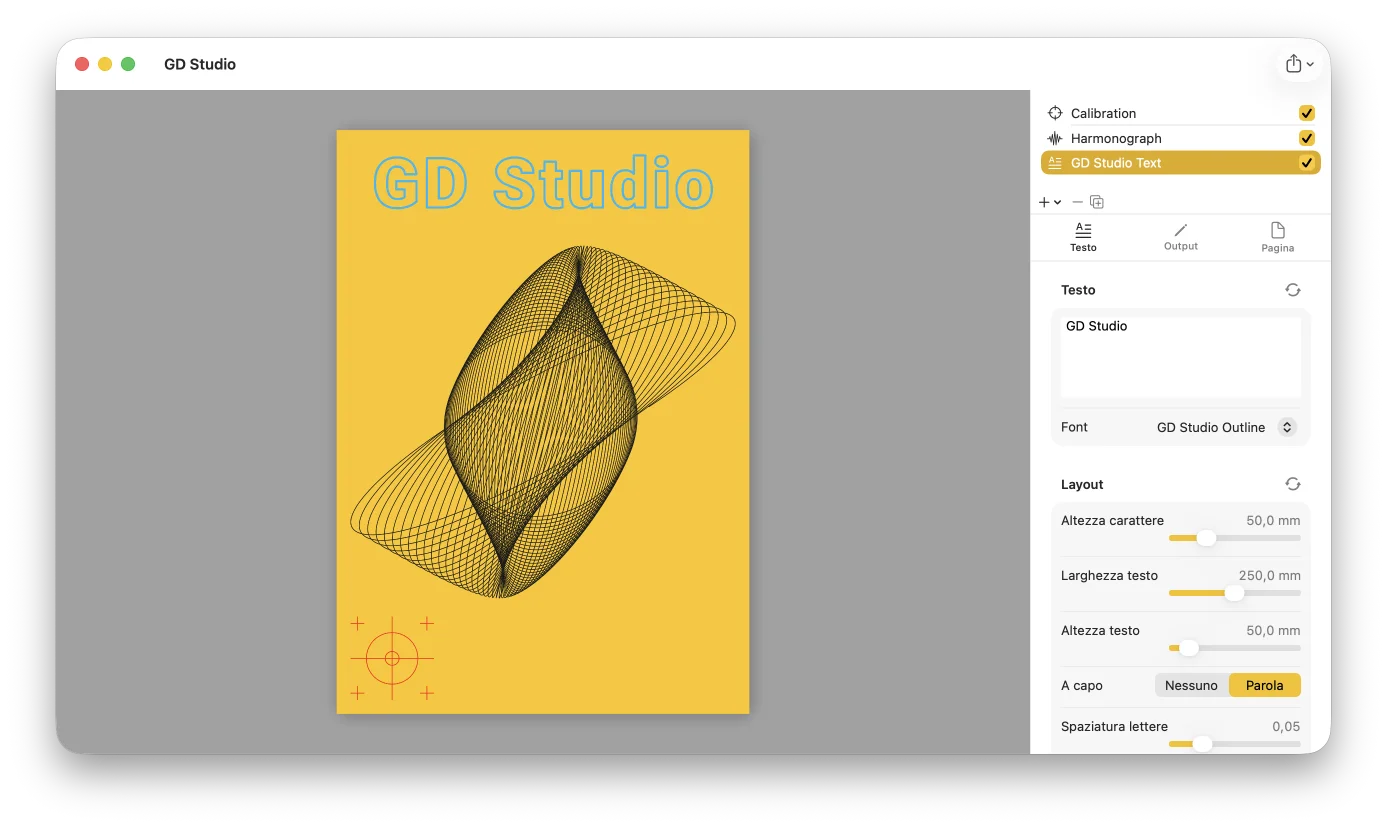Switch to the Pagina tab

tap(1277, 238)
